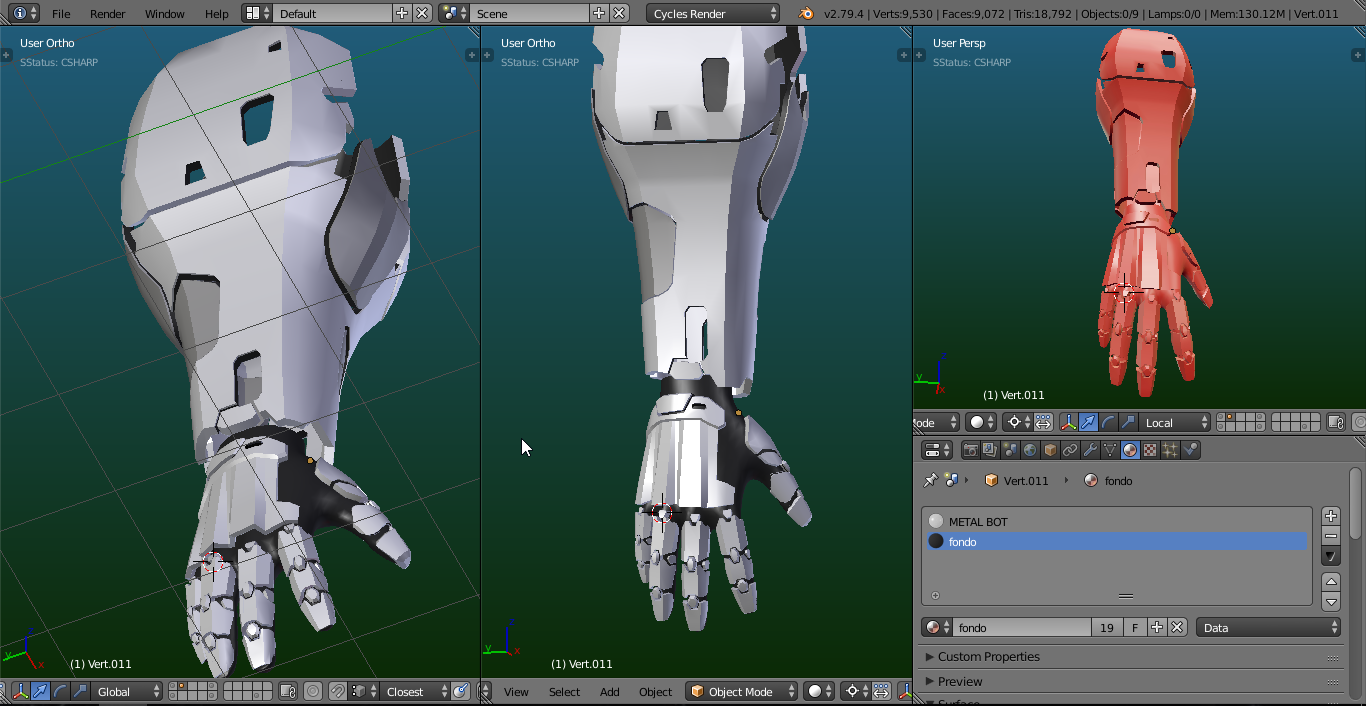Screen dimensions: 1366x706
Task: Open the Window menu
Action: coord(164,13)
